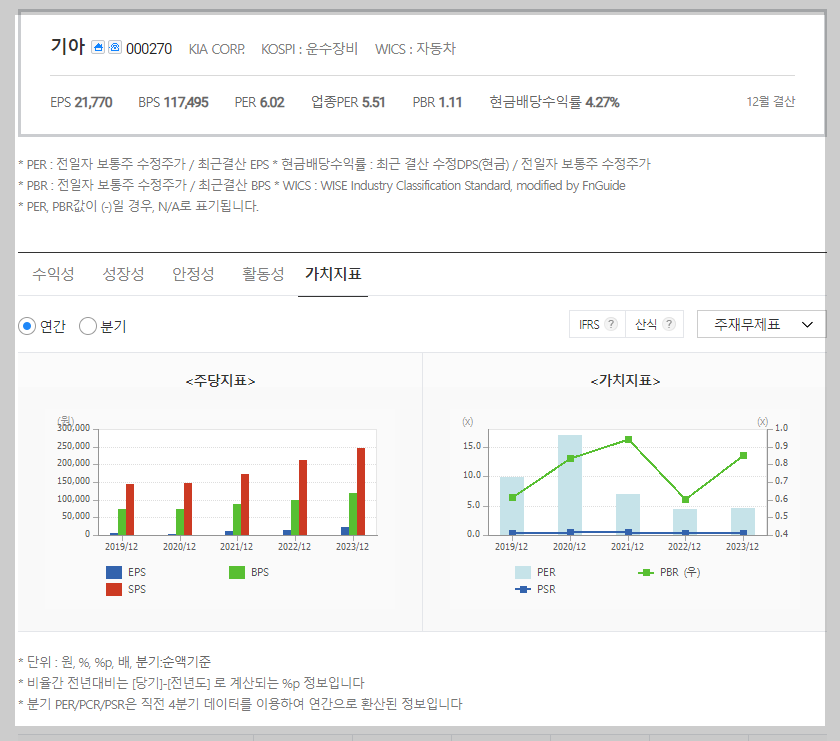Screen dimensions: 840x741
Task: Toggle PSR legend line marker
Action: [523, 589]
